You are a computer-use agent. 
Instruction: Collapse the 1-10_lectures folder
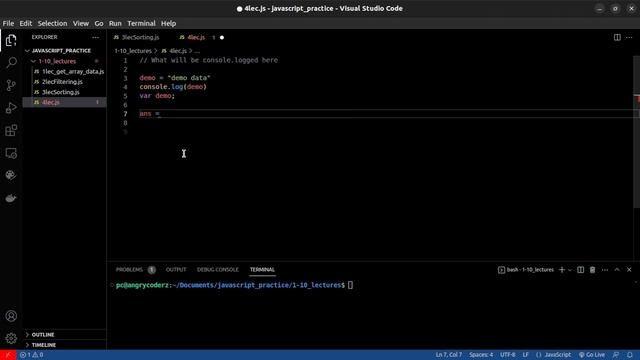coord(57,61)
